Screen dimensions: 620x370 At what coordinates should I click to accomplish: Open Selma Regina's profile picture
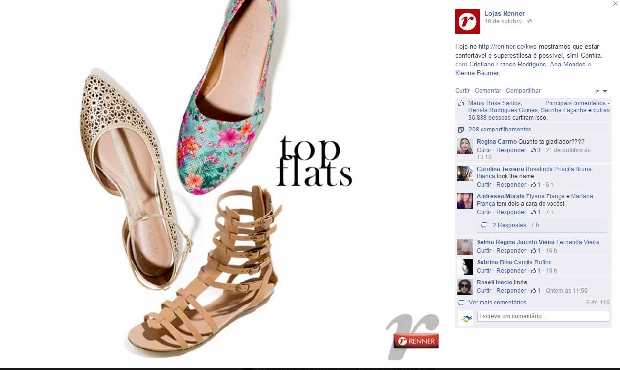[465, 247]
